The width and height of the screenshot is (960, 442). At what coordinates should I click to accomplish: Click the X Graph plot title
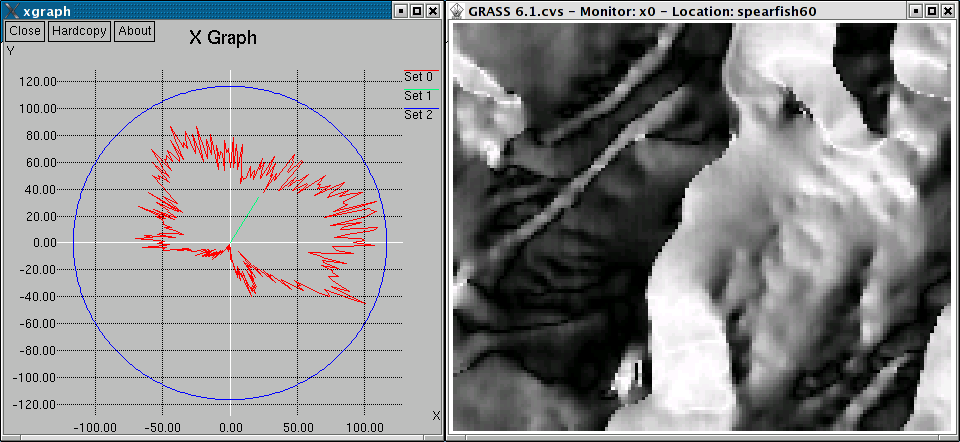222,39
